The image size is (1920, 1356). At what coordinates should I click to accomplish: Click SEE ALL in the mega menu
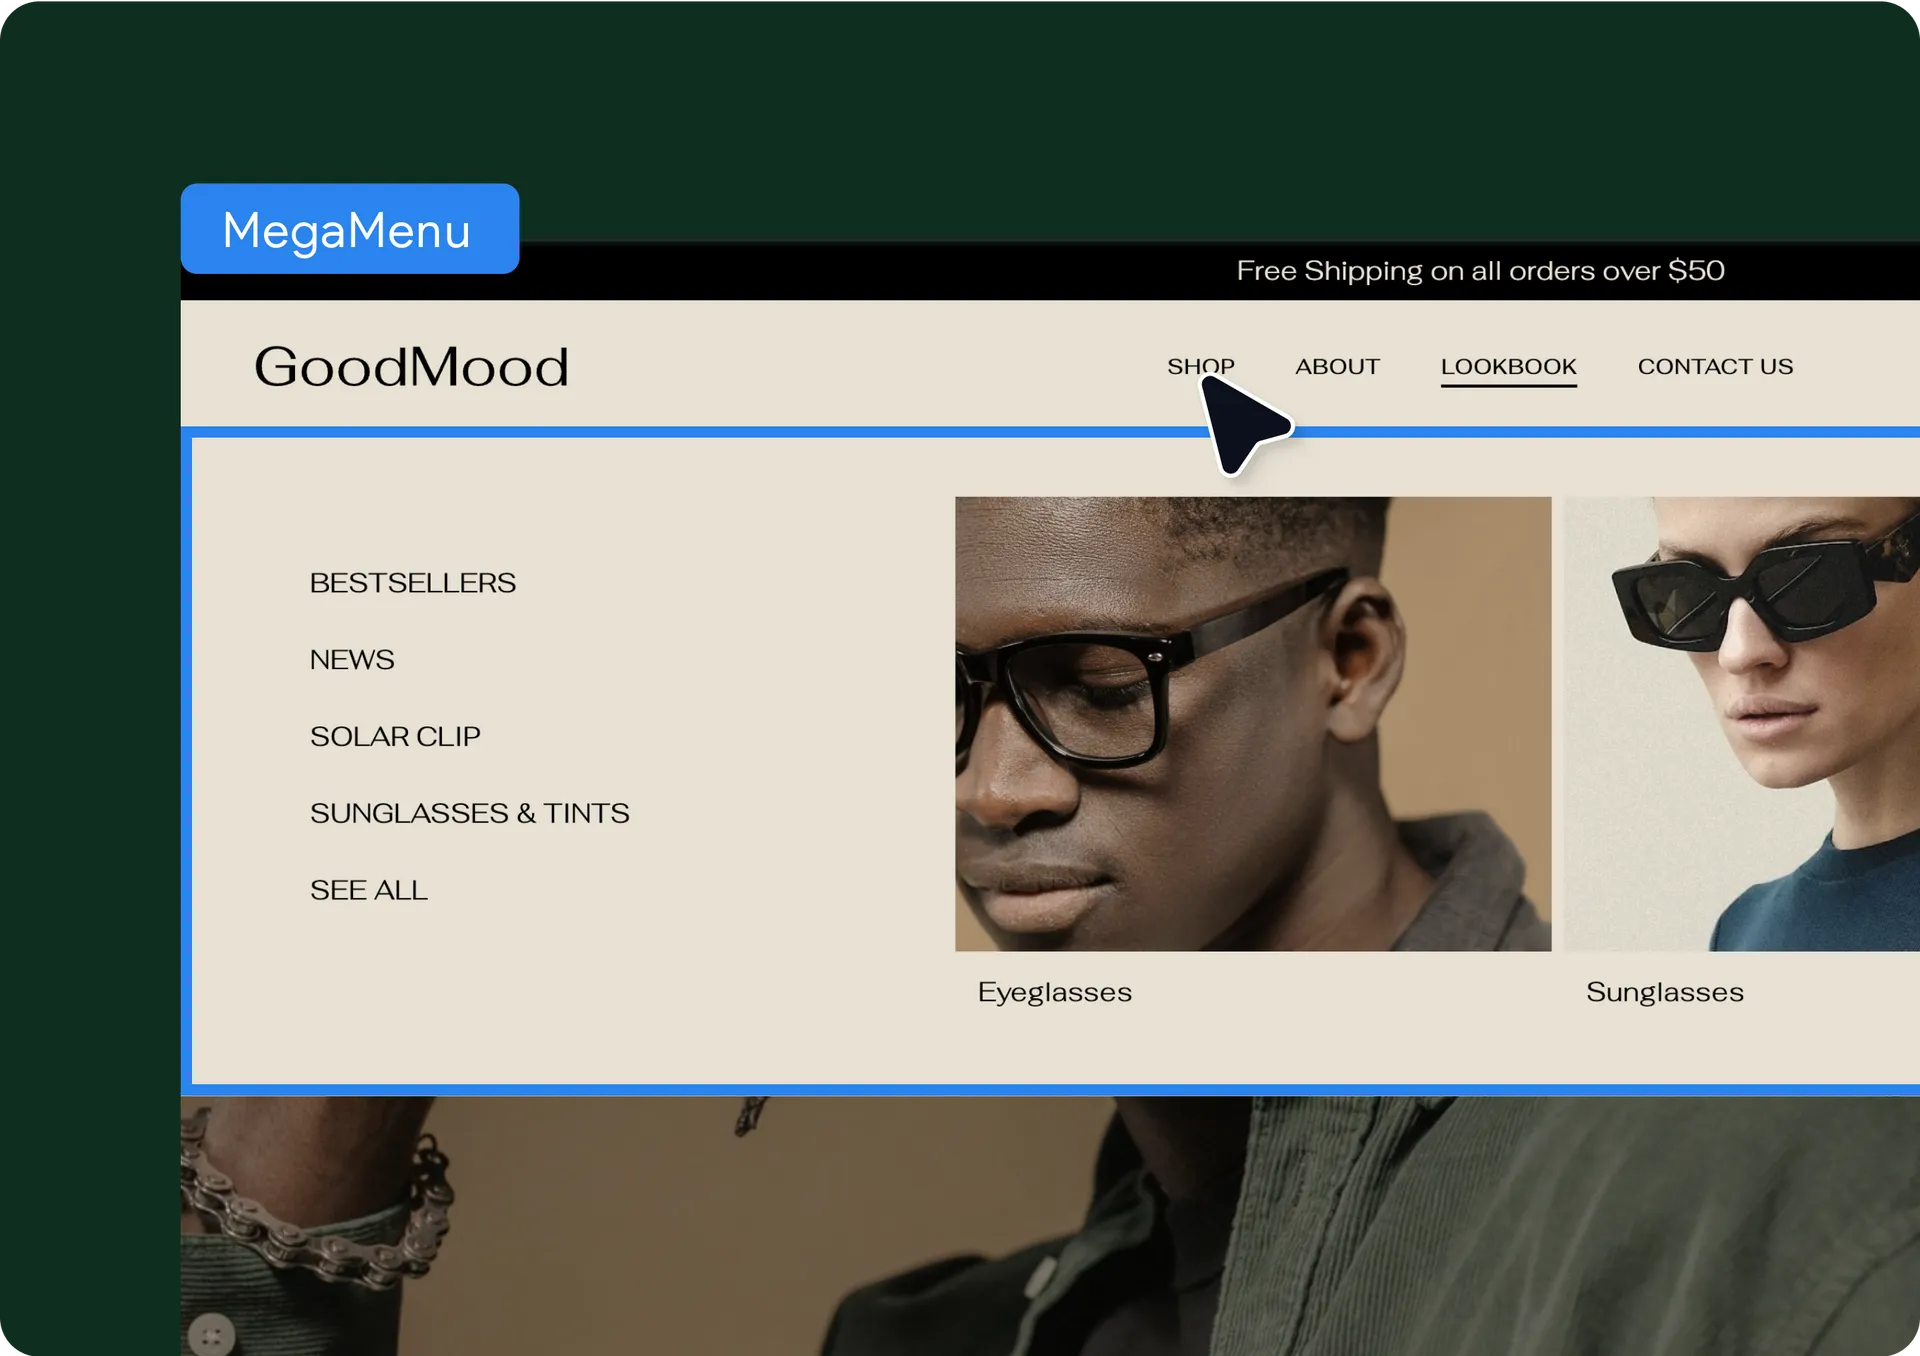(368, 889)
